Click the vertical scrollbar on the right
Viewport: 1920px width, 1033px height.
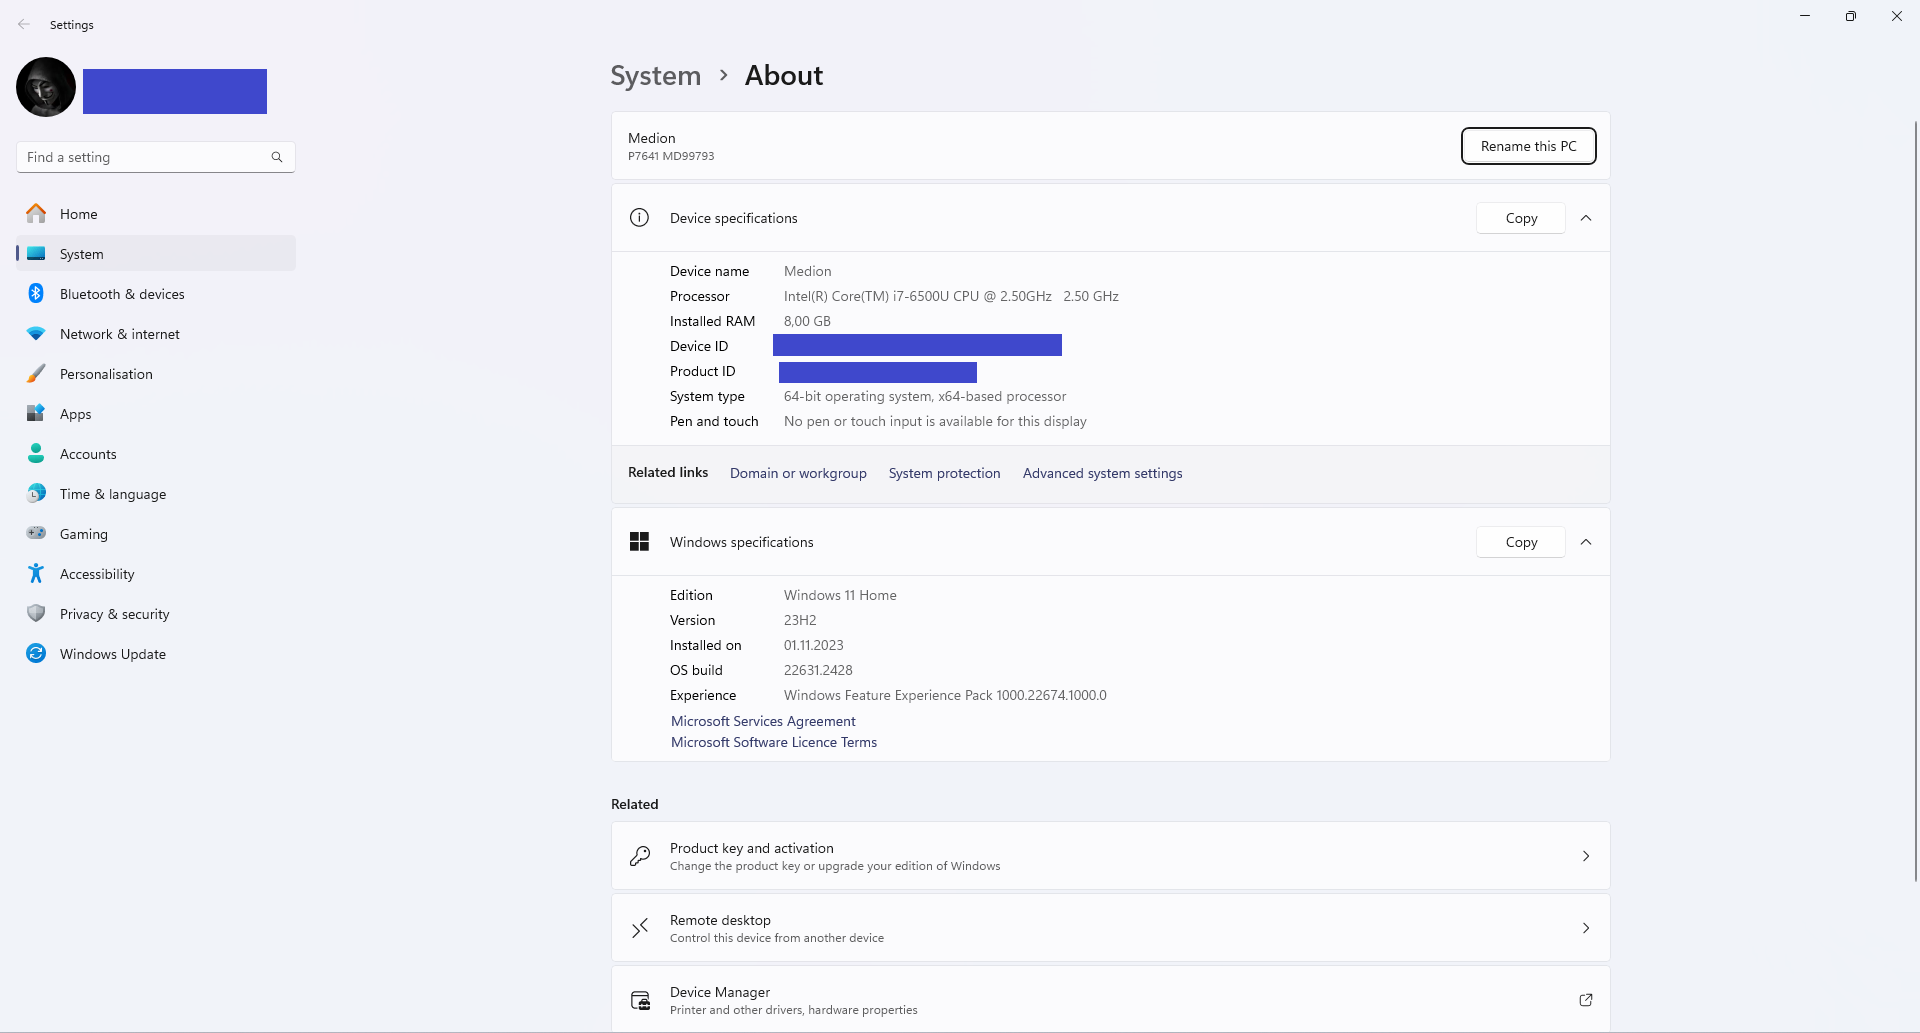point(1915,500)
